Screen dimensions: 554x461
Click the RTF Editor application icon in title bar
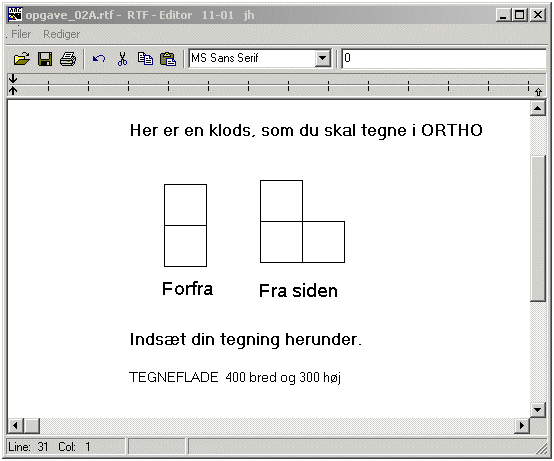[15, 14]
